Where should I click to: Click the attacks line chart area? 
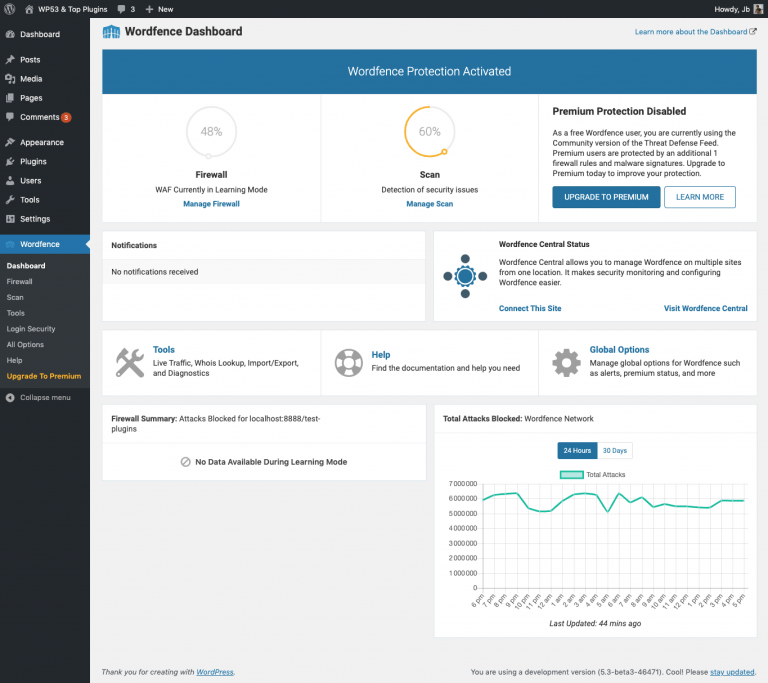pyautogui.click(x=614, y=536)
